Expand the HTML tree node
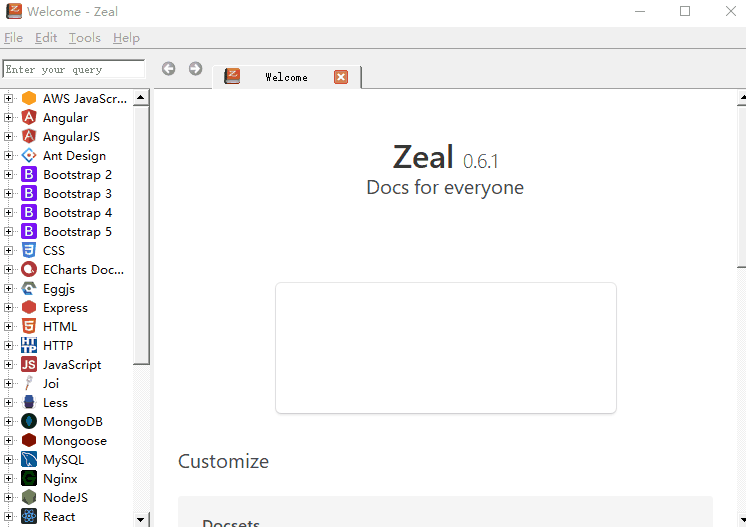 point(8,327)
